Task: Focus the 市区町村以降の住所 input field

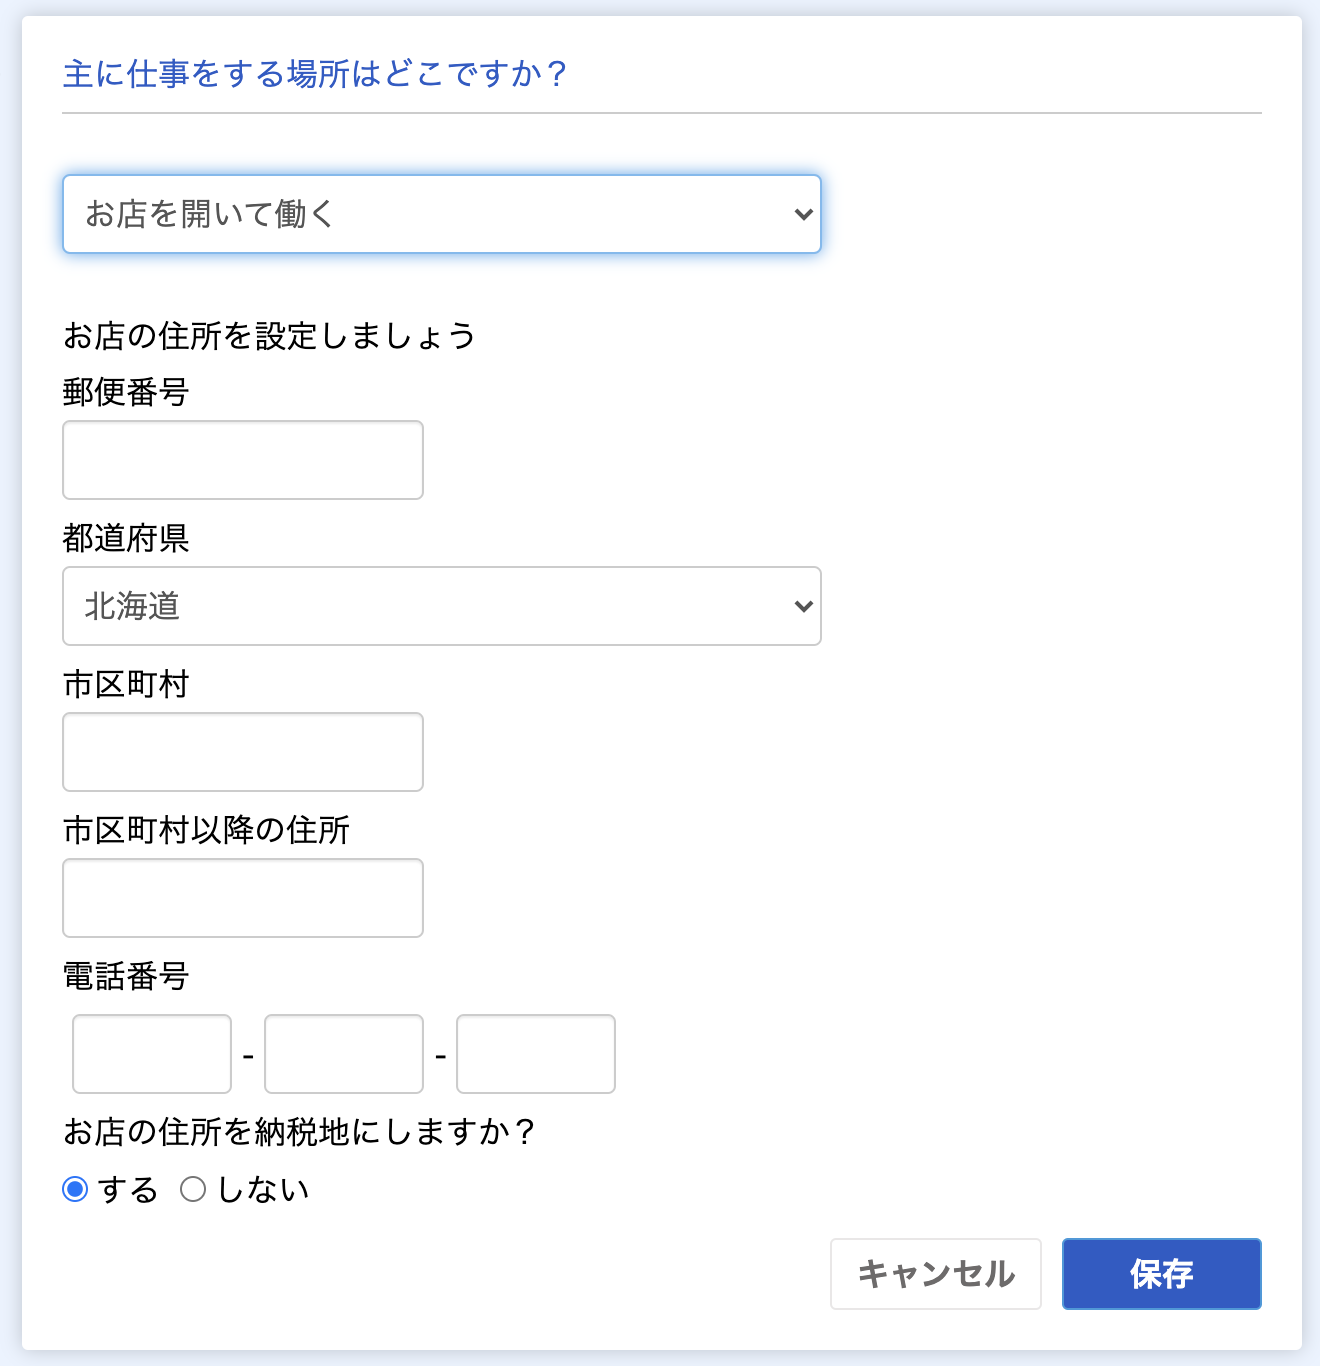Action: [x=243, y=898]
